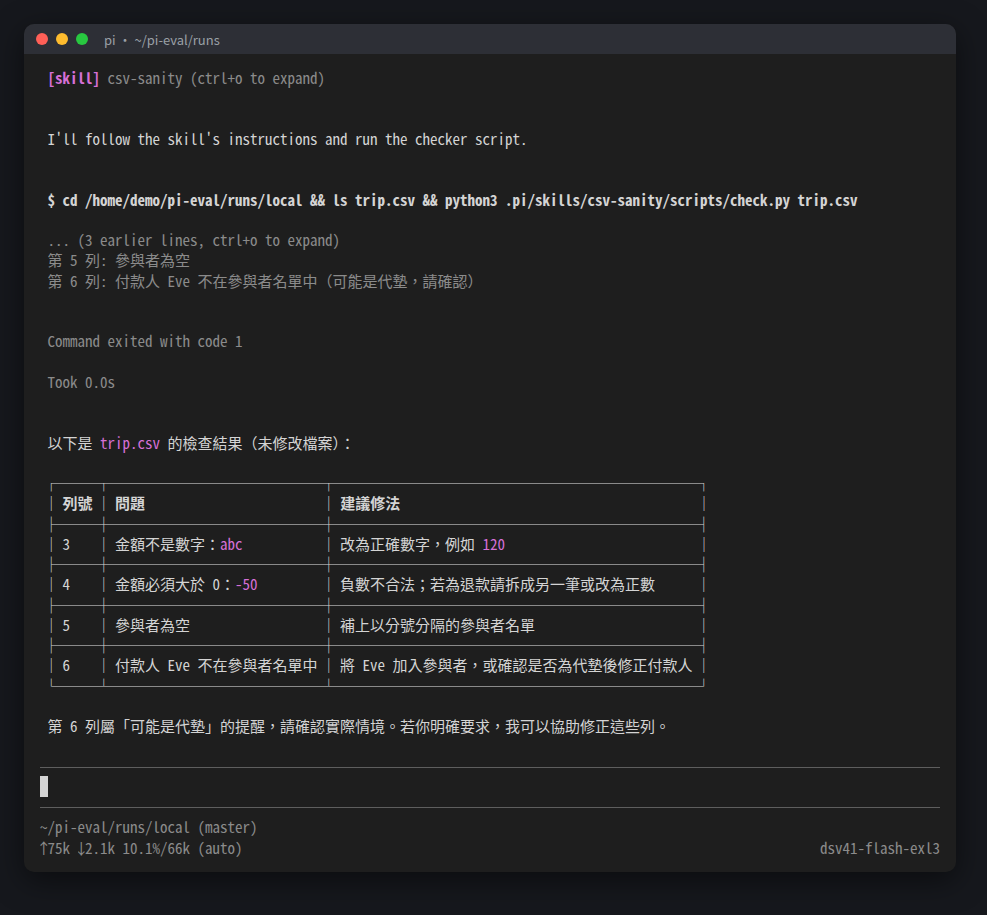Viewport: 987px width, 915px height.
Task: Click the 'dsv41-flash-exl3' model name
Action: pos(879,849)
